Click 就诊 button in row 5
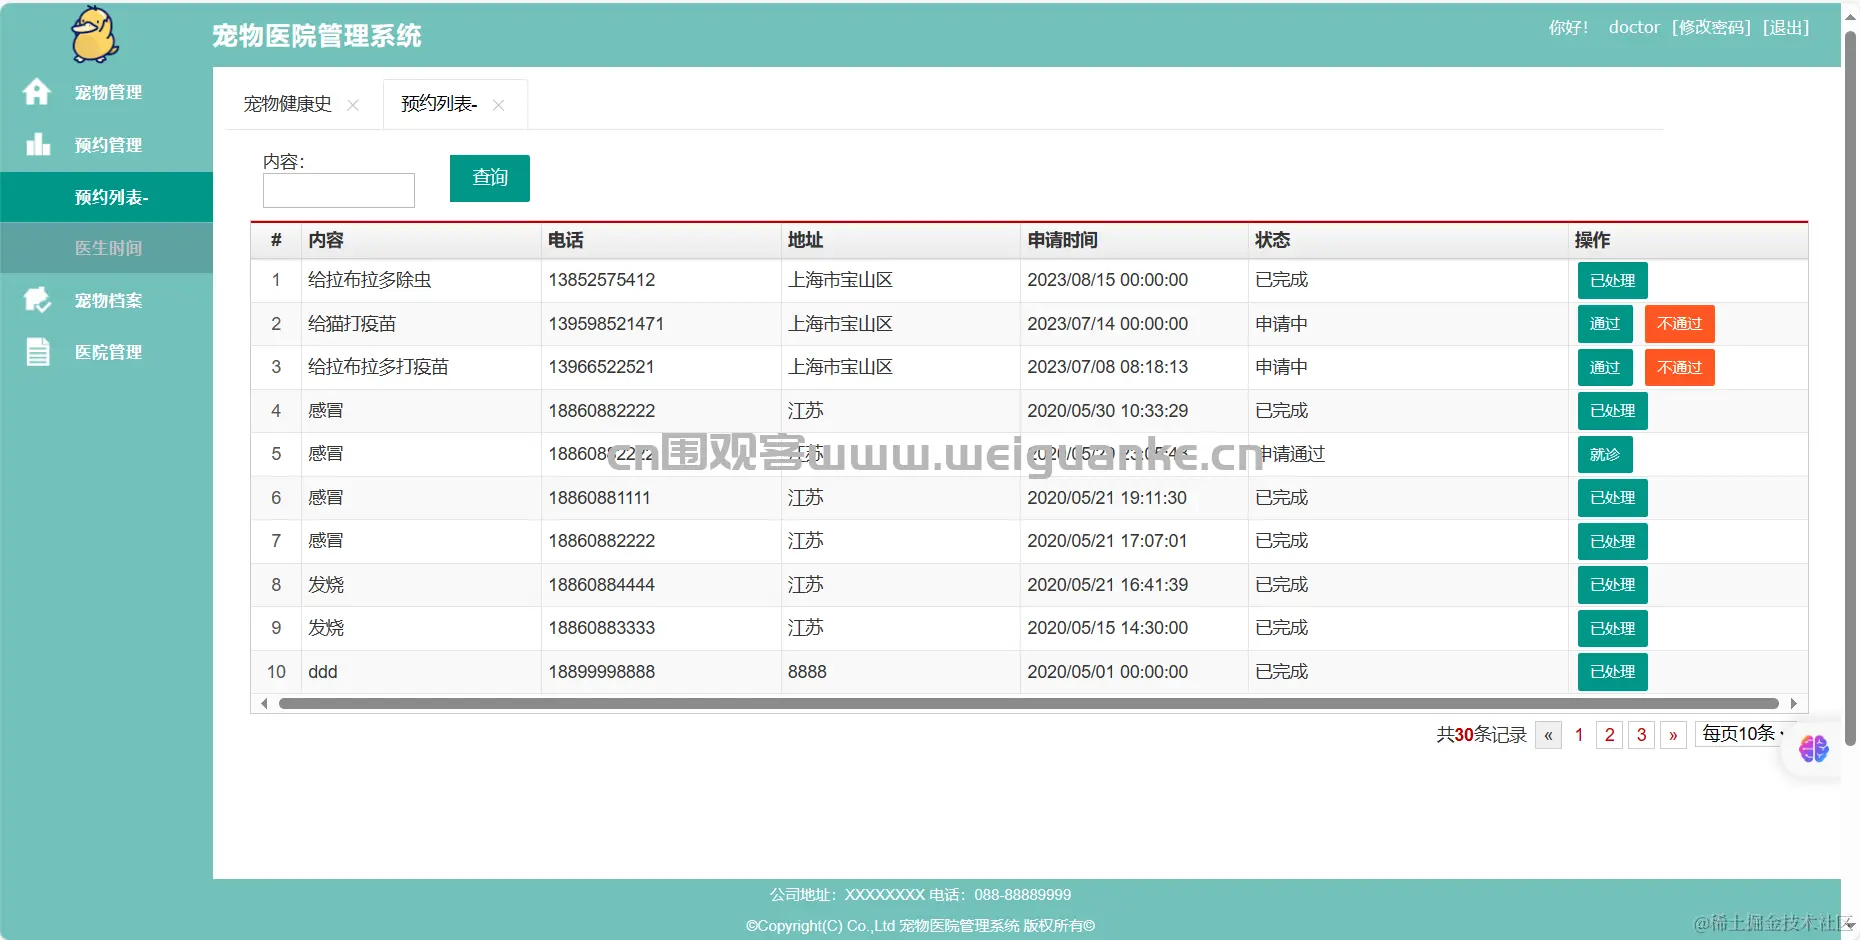Screen dimensions: 1860x940 (x=1605, y=455)
